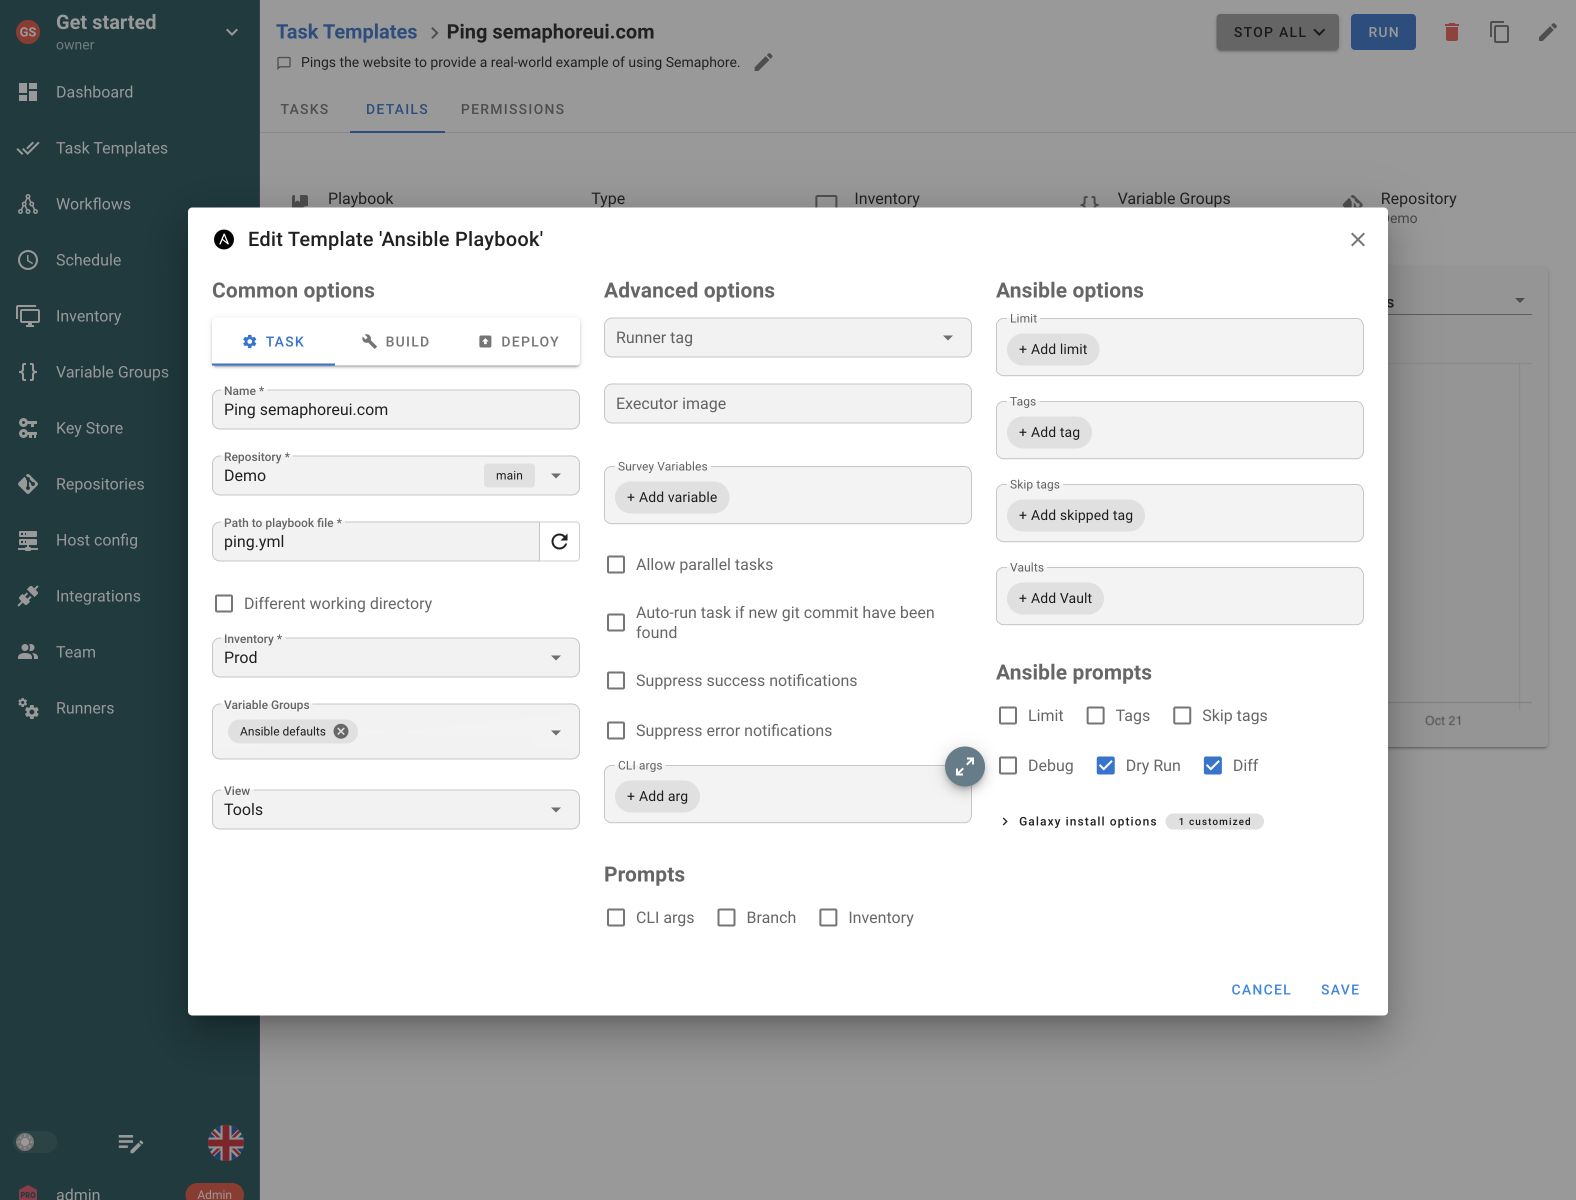The height and width of the screenshot is (1200, 1576).
Task: Open the Get started project switcher
Action: (130, 32)
